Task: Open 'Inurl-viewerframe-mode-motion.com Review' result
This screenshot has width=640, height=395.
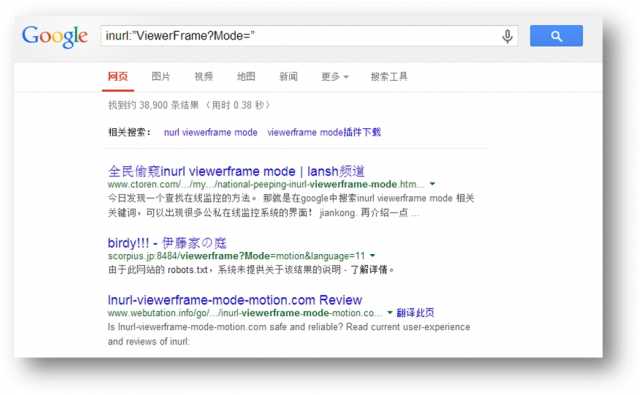Action: 235,300
